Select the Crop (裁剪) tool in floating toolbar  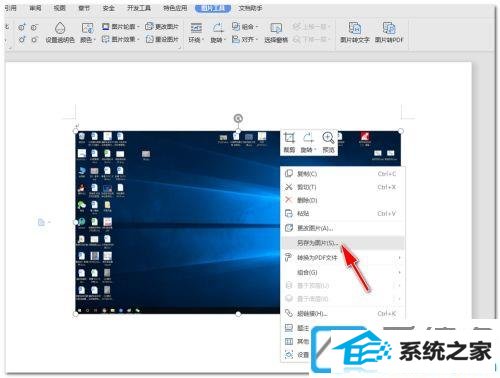[289, 142]
